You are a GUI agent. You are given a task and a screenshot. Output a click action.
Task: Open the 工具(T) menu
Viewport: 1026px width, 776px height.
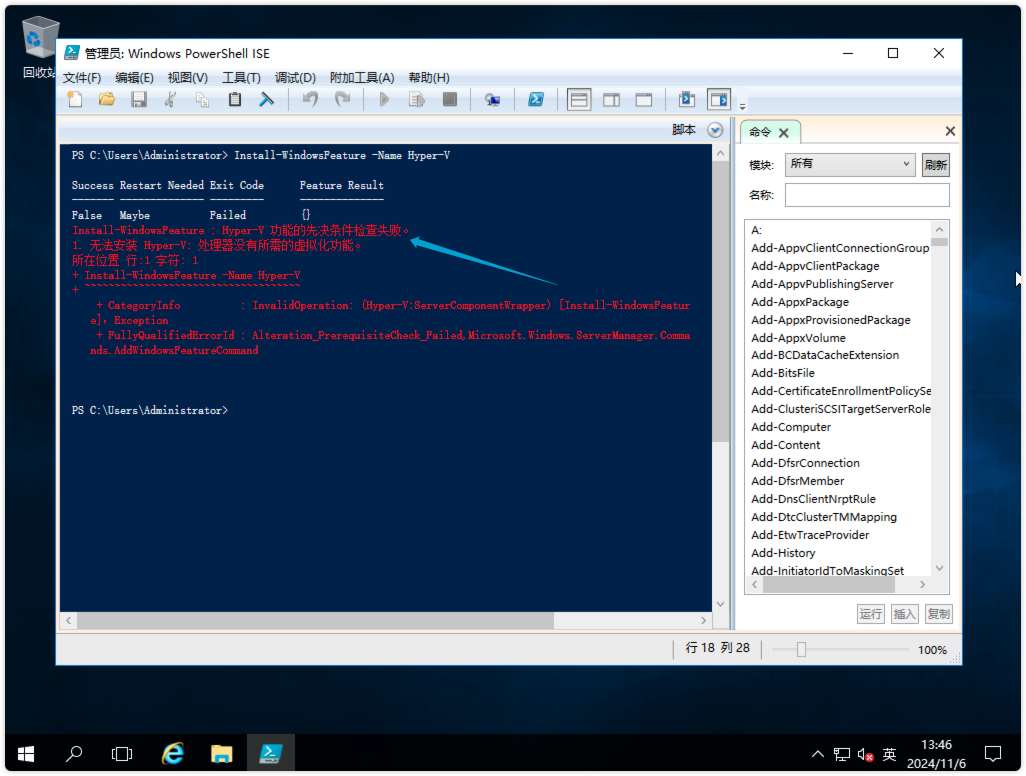pyautogui.click(x=241, y=78)
